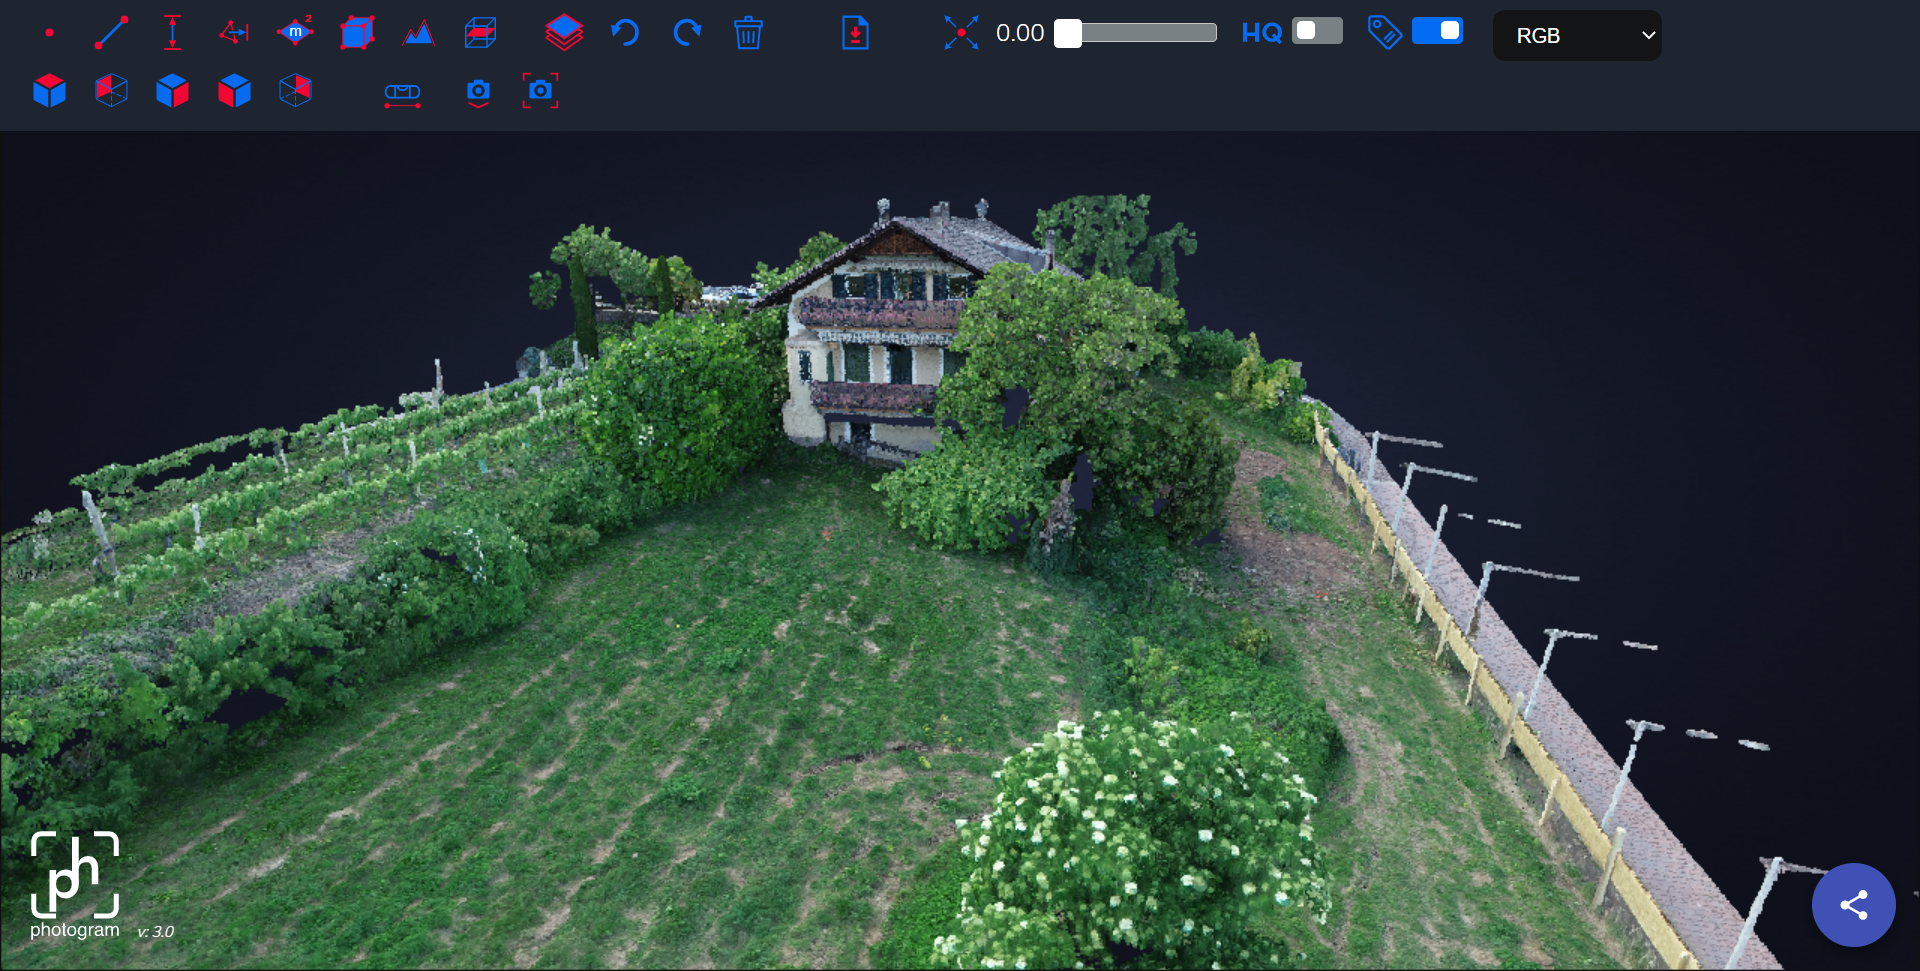
Task: Click the download file icon
Action: click(x=855, y=33)
